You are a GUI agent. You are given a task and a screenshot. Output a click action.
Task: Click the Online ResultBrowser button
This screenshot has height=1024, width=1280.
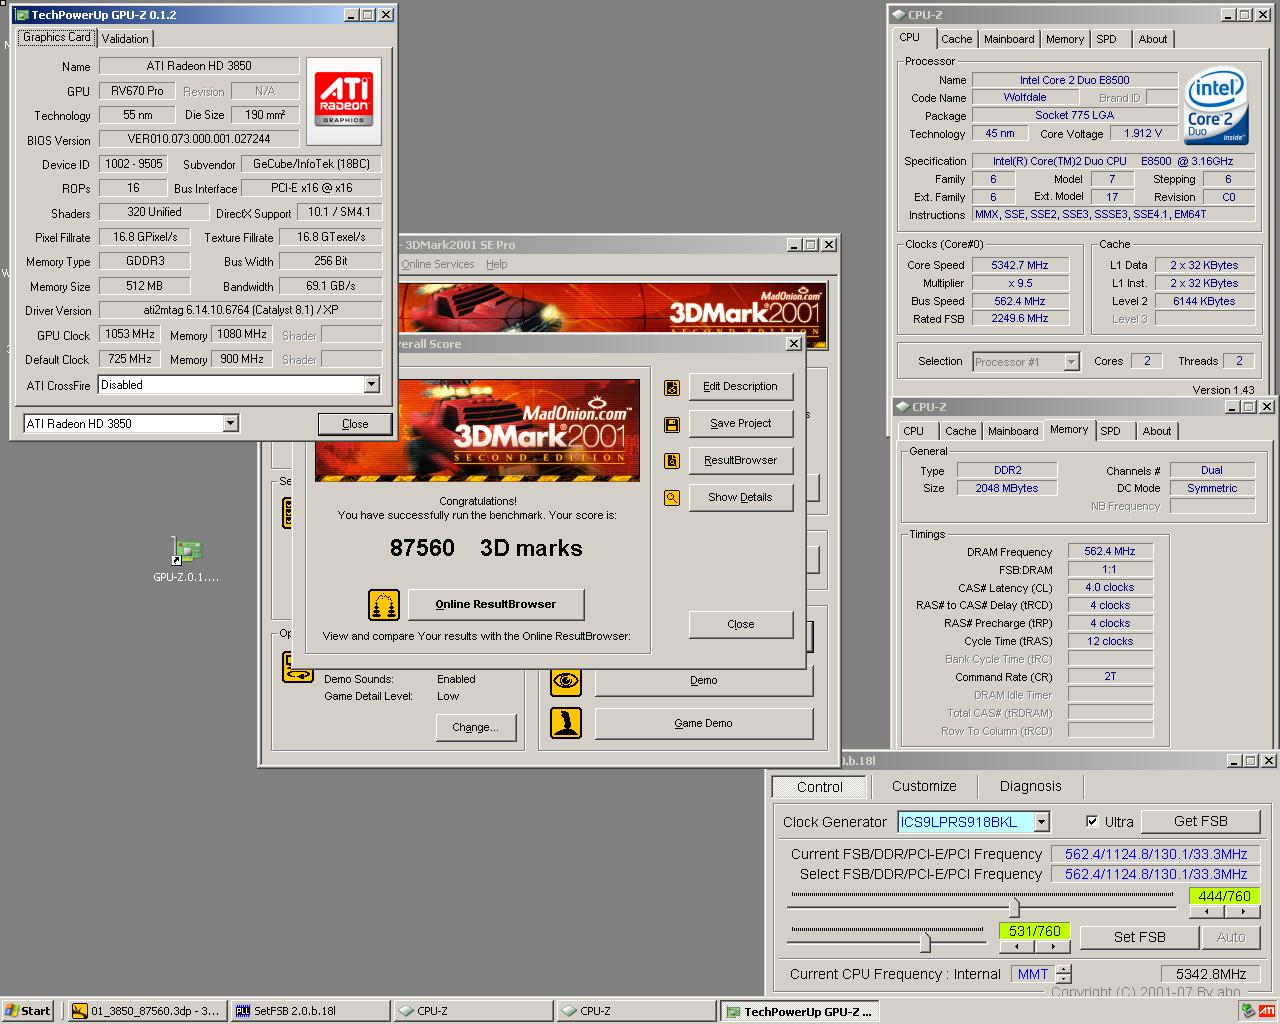pos(496,604)
